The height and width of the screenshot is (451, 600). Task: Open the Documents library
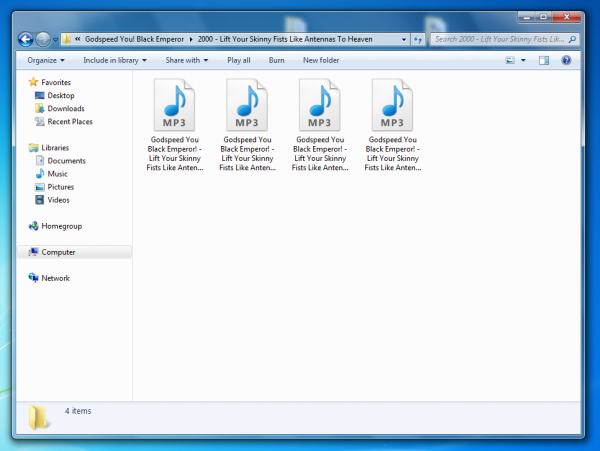[67, 161]
